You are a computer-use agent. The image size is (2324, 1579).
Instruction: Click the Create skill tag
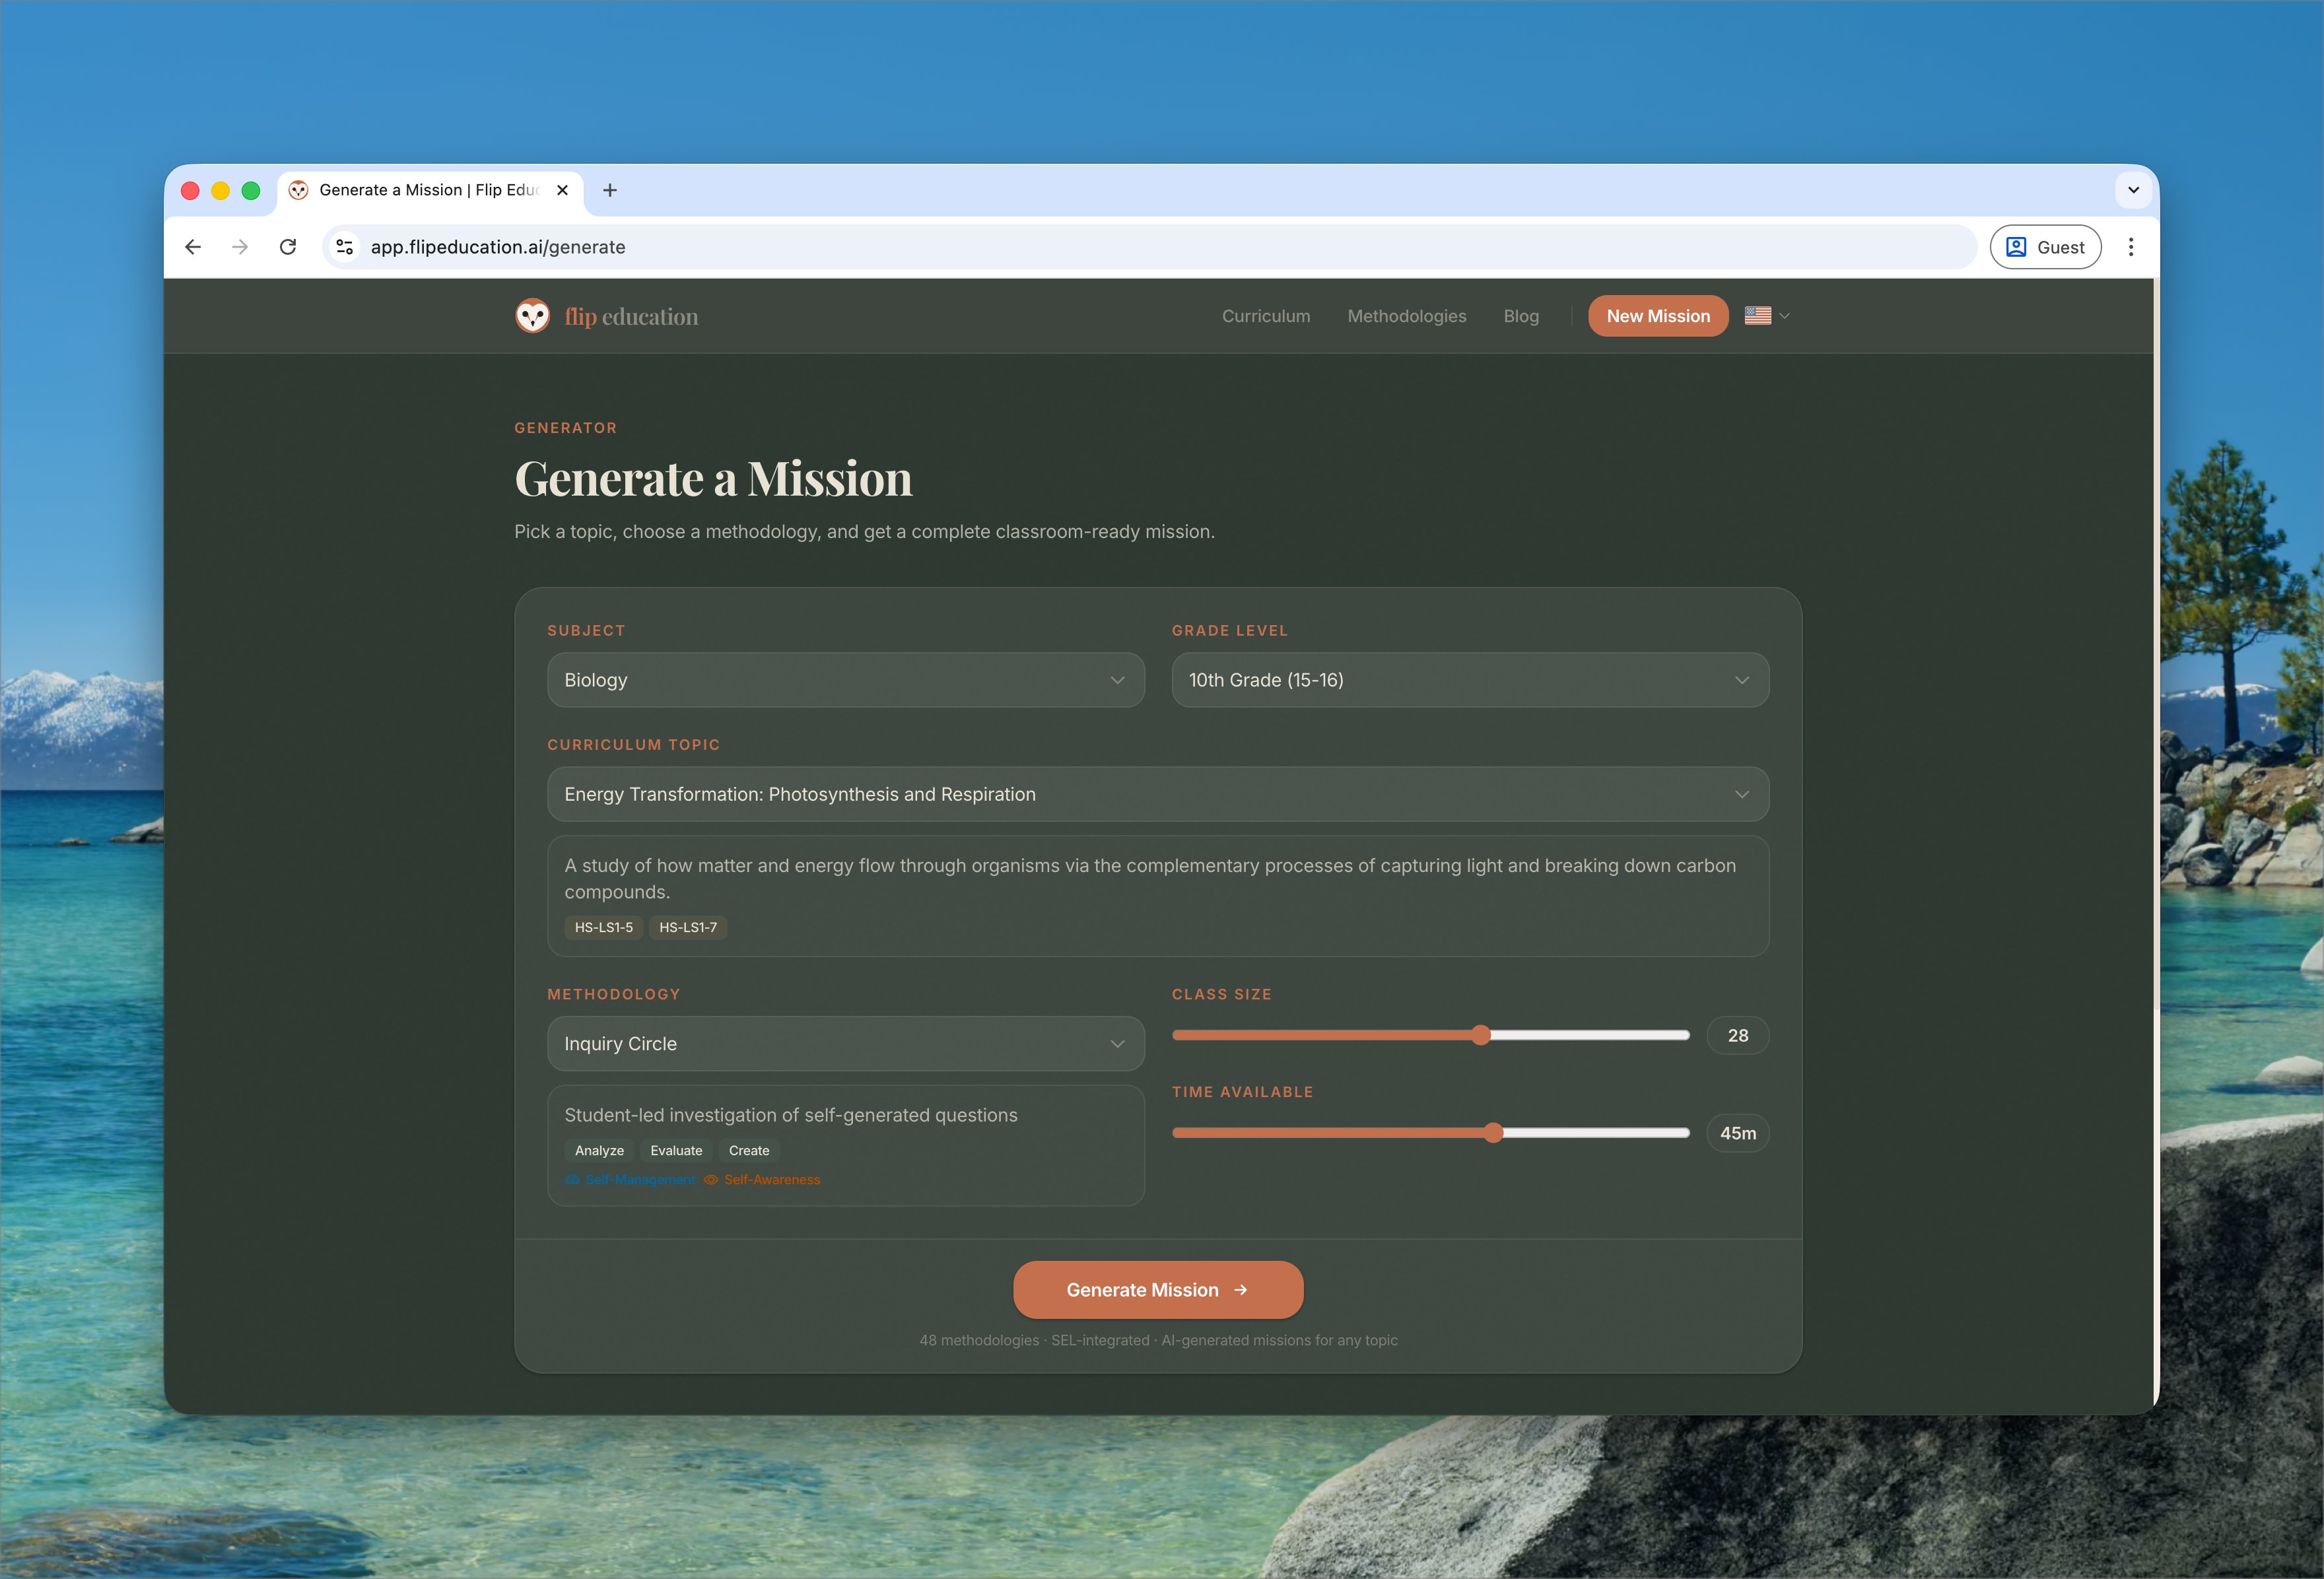click(749, 1150)
